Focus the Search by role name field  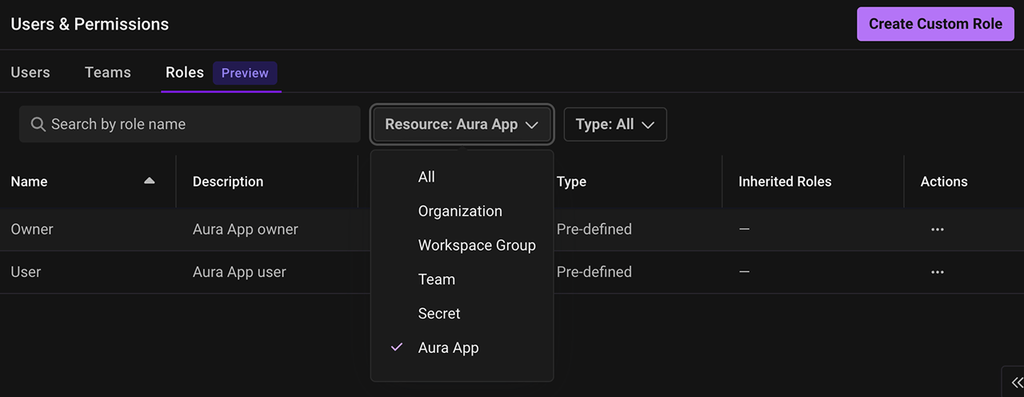190,124
